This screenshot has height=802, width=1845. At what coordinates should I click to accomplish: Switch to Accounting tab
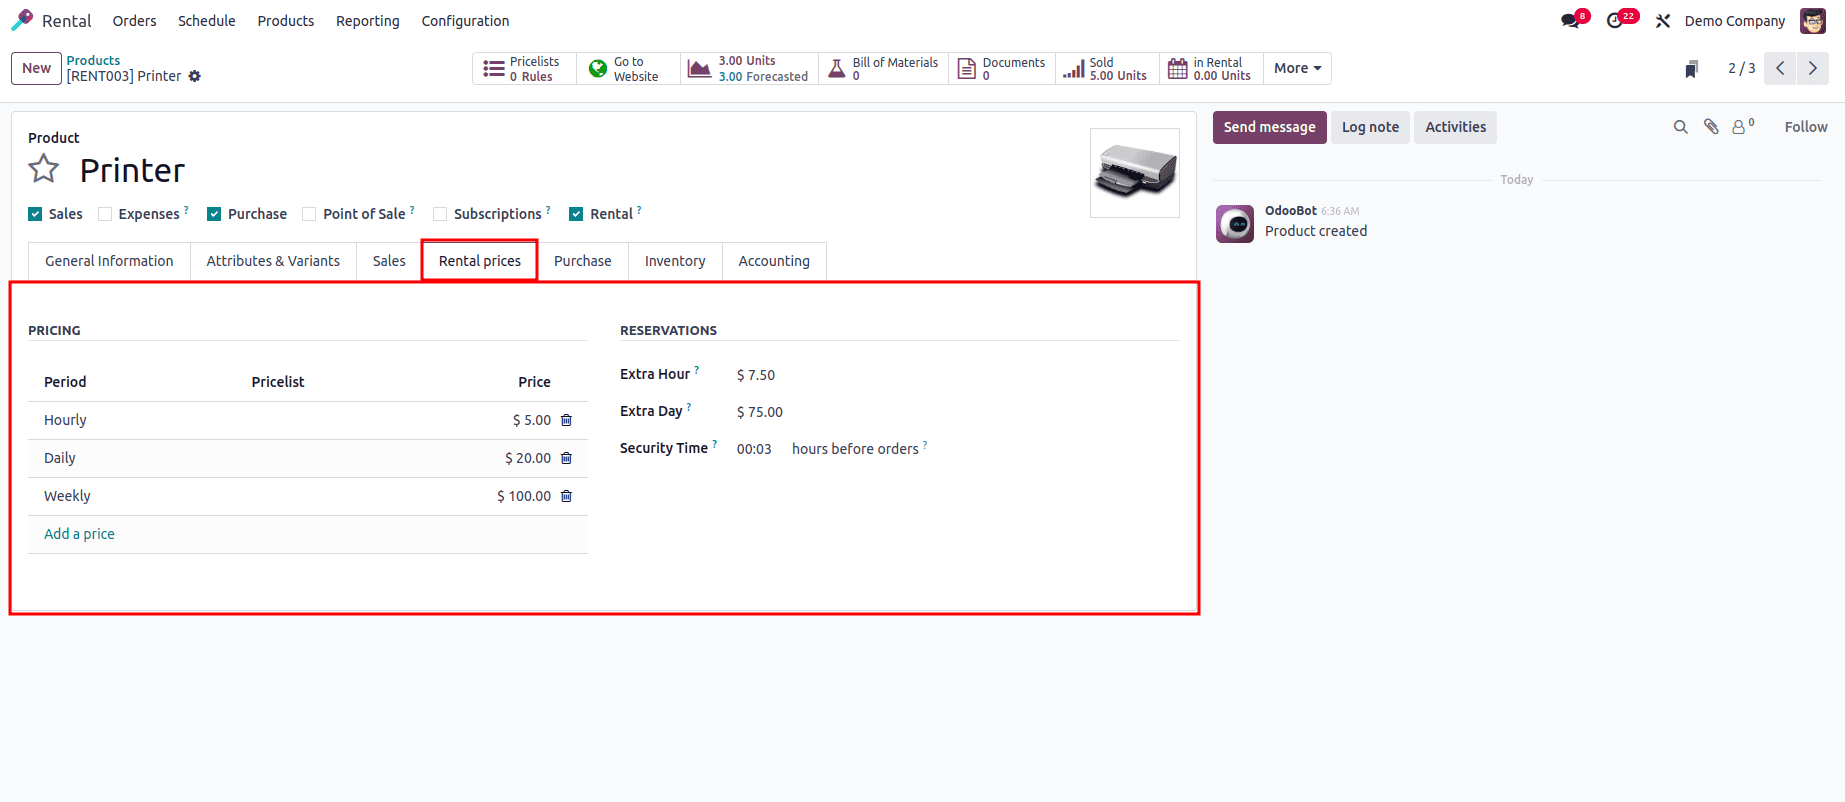coord(774,261)
